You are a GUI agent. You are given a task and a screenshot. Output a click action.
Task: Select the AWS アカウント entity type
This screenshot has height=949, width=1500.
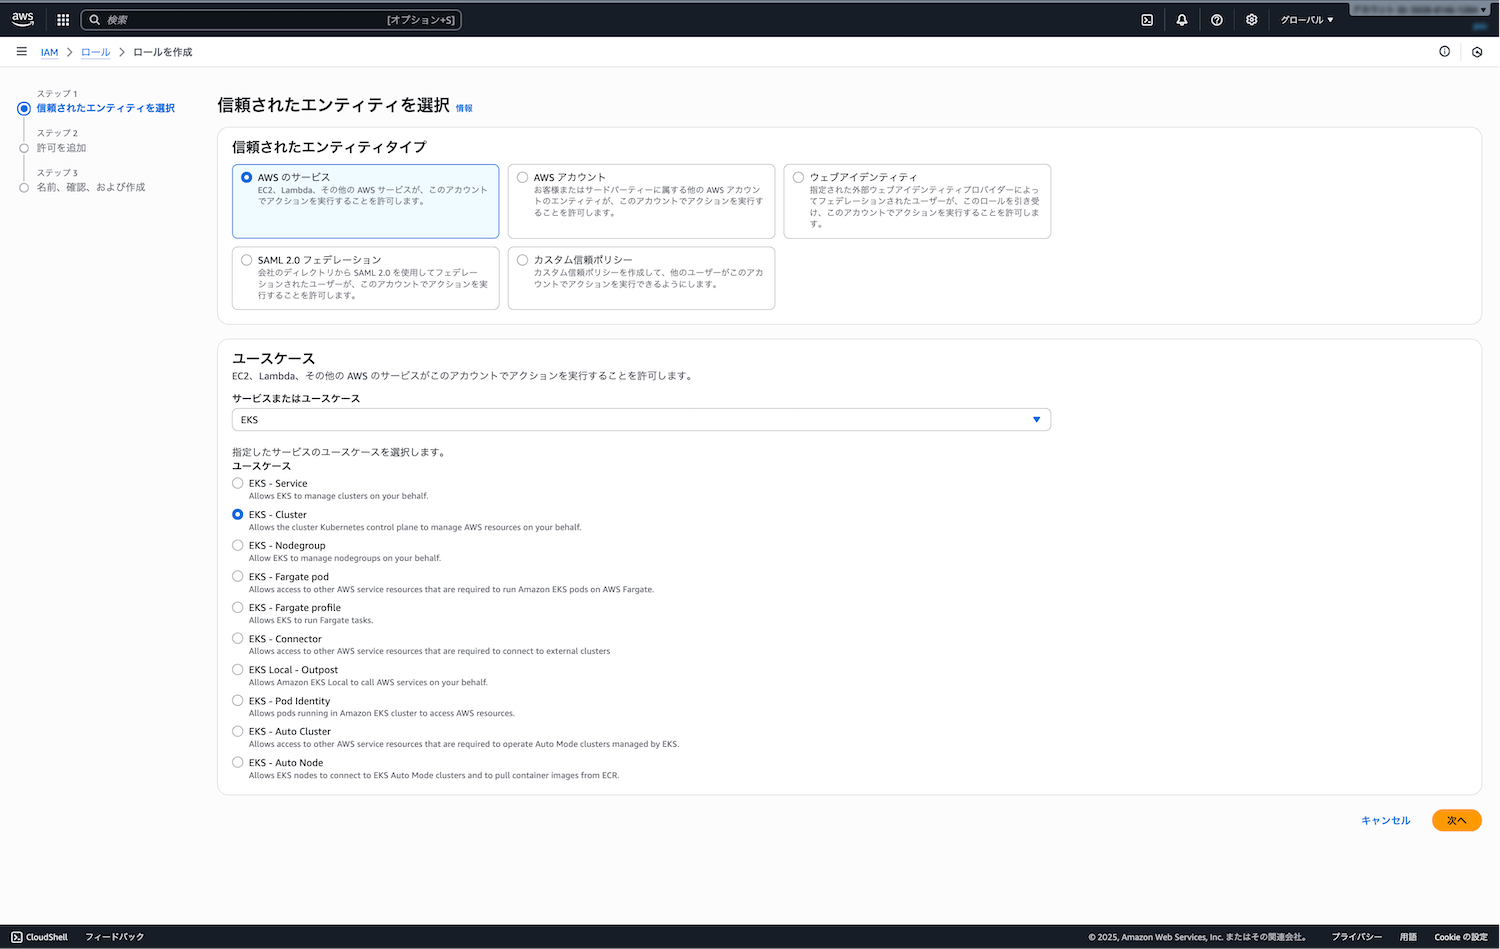point(523,177)
